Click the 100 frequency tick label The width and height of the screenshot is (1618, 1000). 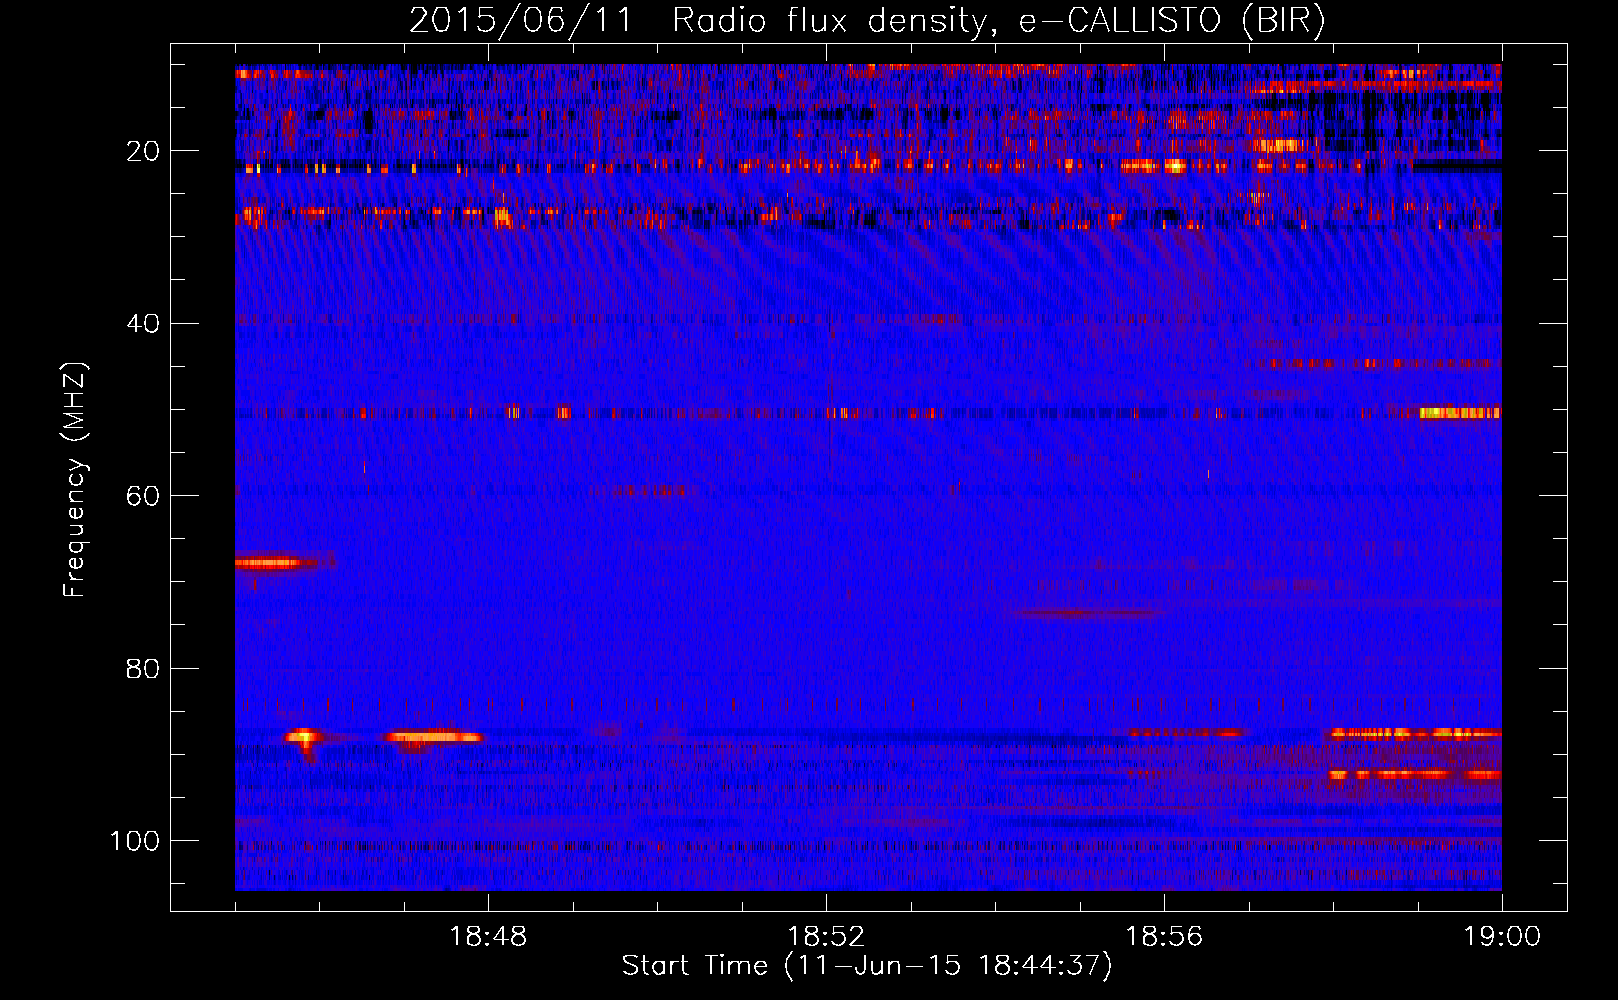[x=135, y=841]
